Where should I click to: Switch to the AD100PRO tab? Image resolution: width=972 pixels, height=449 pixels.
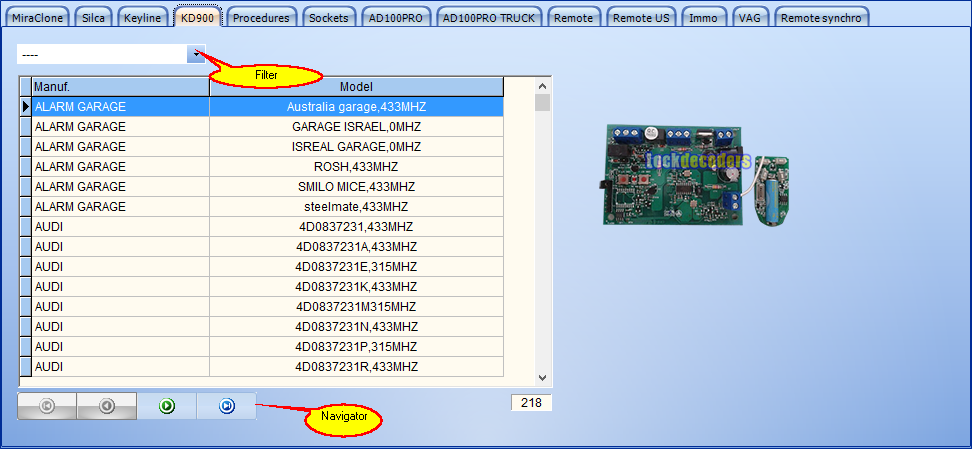tap(395, 18)
